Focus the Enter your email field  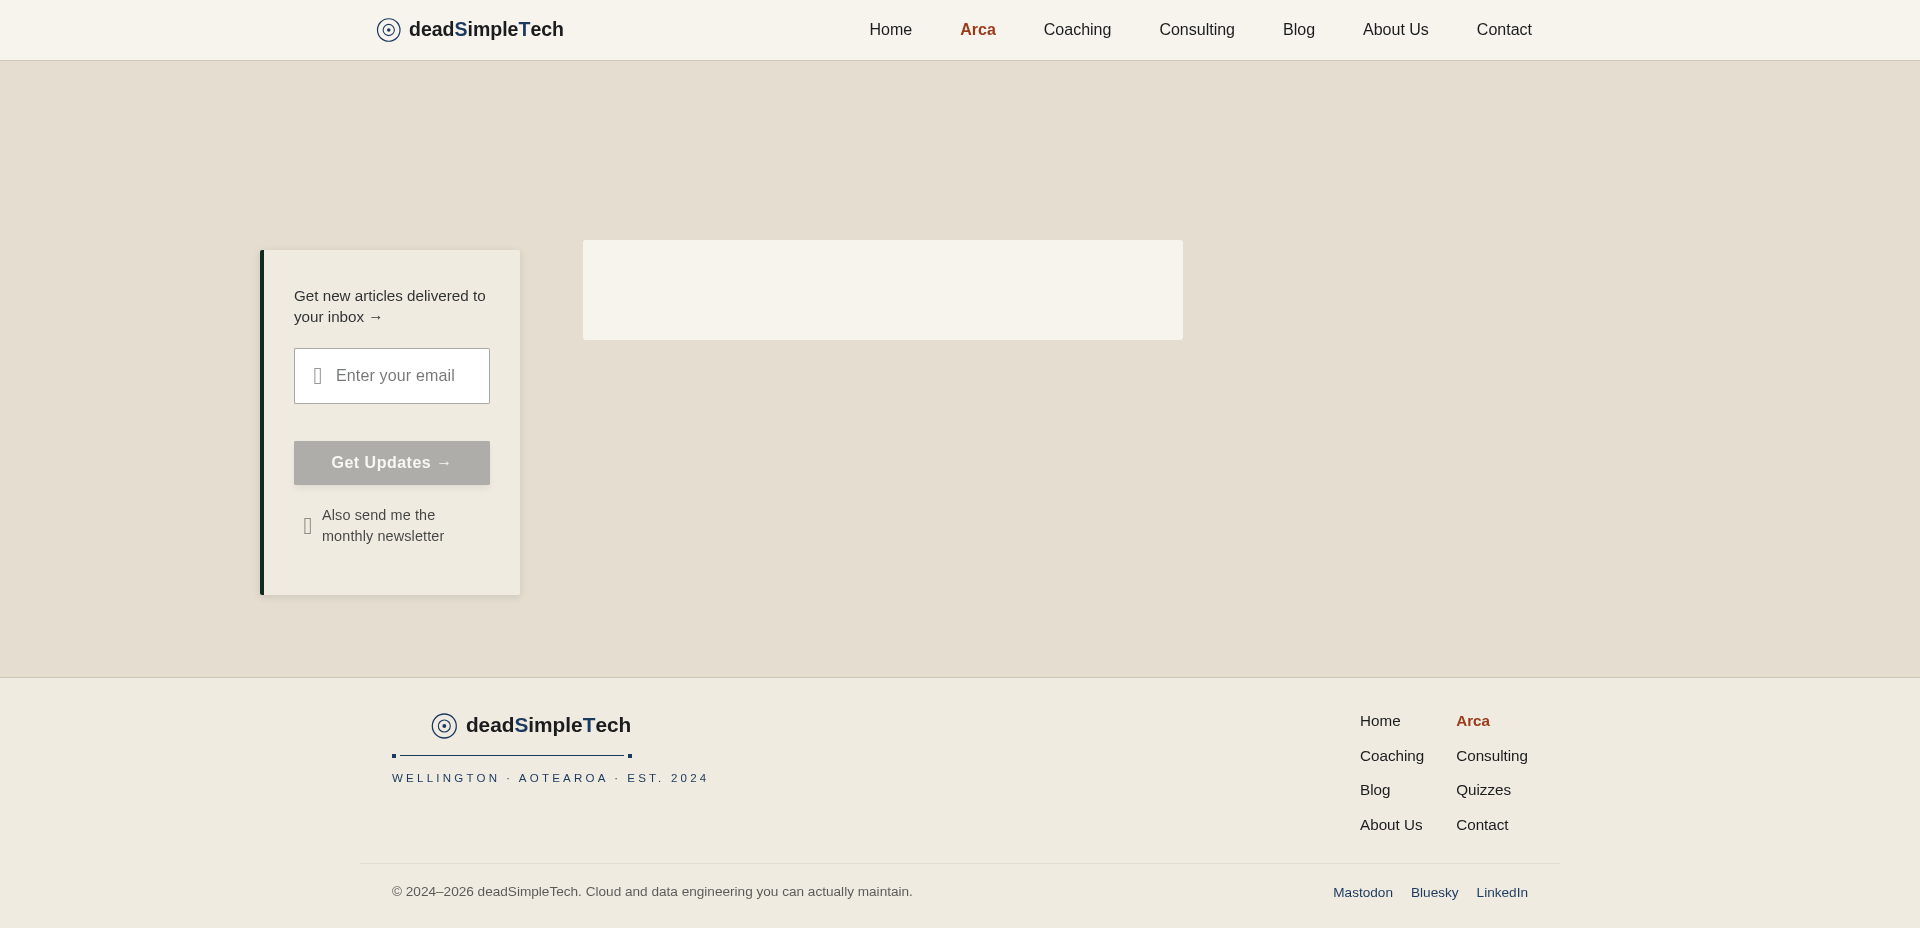click(392, 376)
